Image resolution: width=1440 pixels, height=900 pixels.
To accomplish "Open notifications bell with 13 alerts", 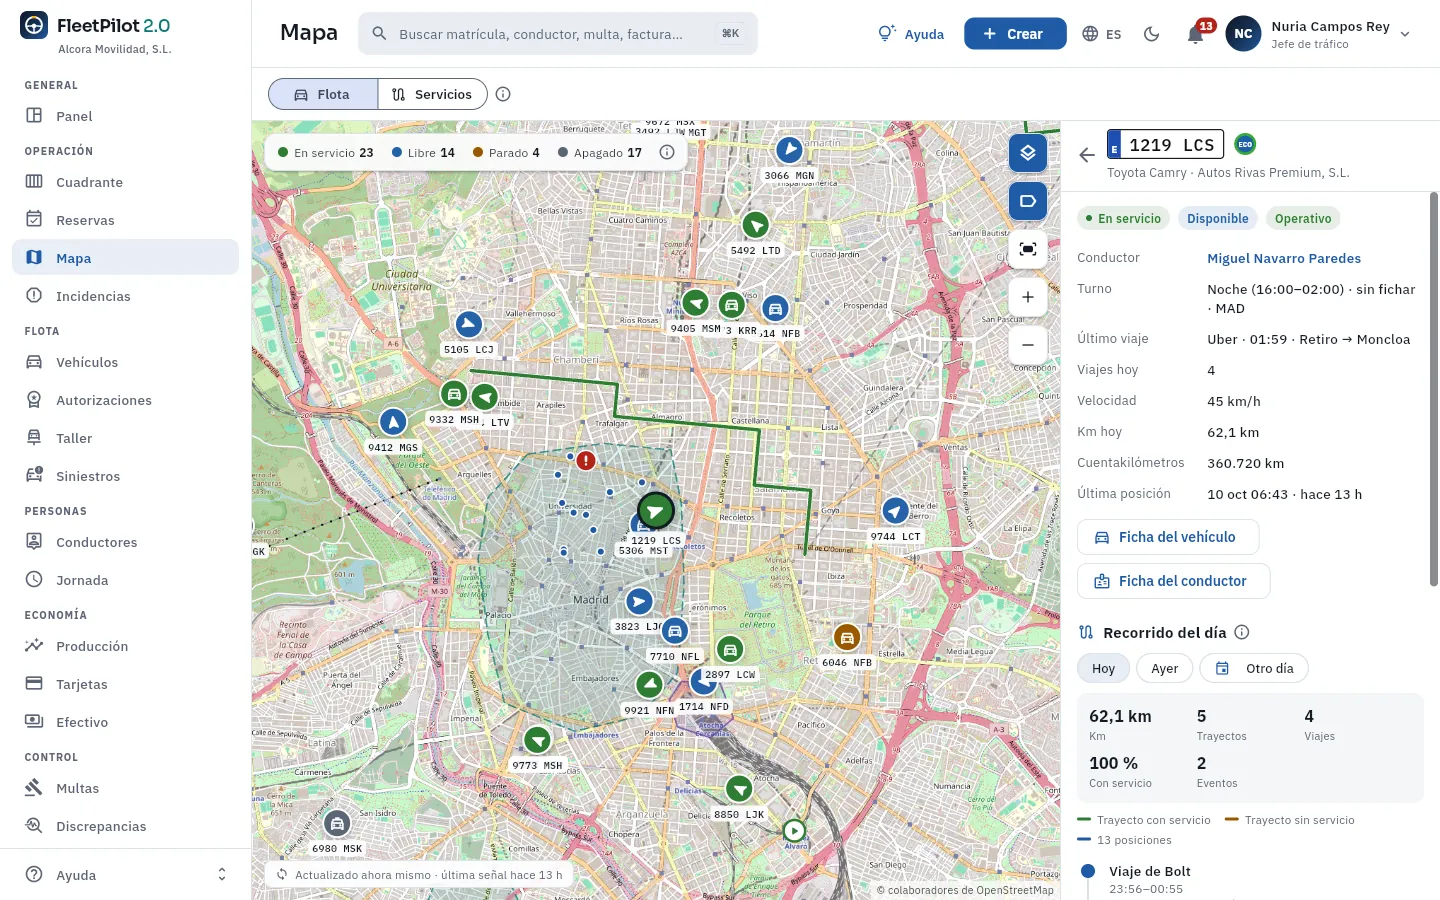I will (1195, 34).
